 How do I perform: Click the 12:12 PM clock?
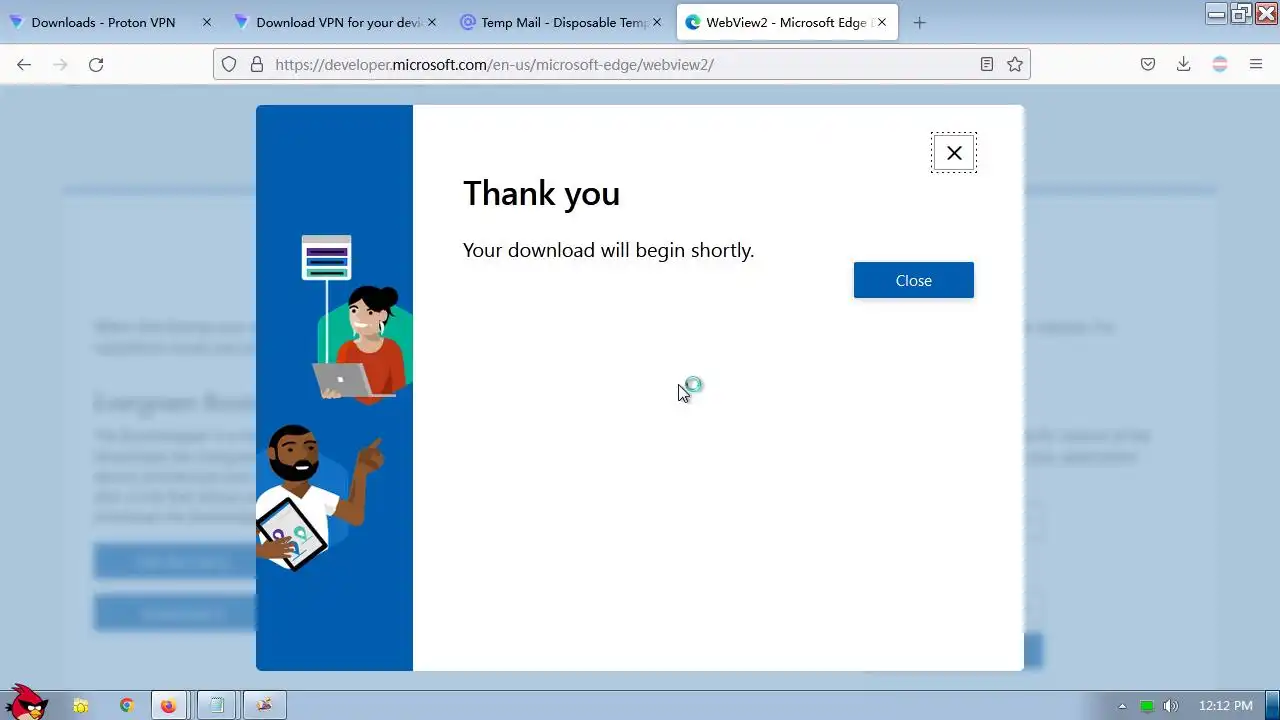point(1225,706)
